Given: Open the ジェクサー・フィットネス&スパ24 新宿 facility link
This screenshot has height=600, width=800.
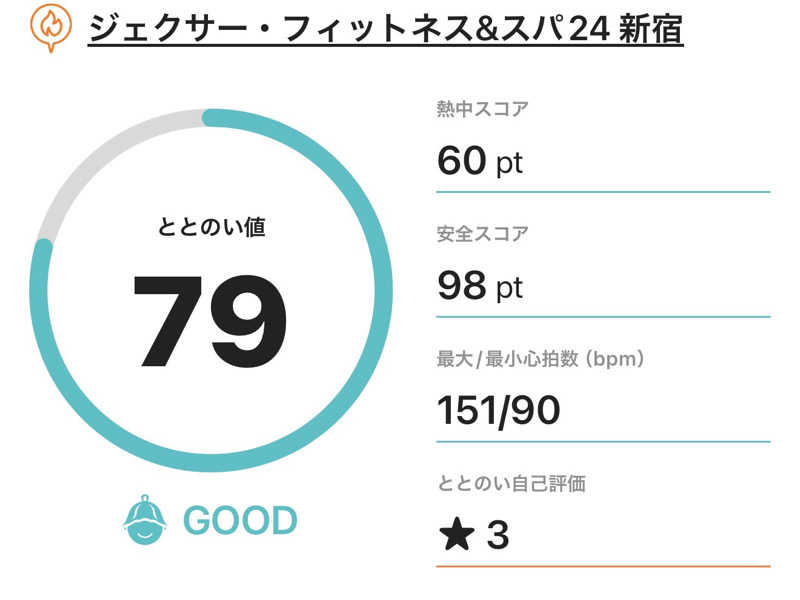Looking at the screenshot, I should coord(385,29).
